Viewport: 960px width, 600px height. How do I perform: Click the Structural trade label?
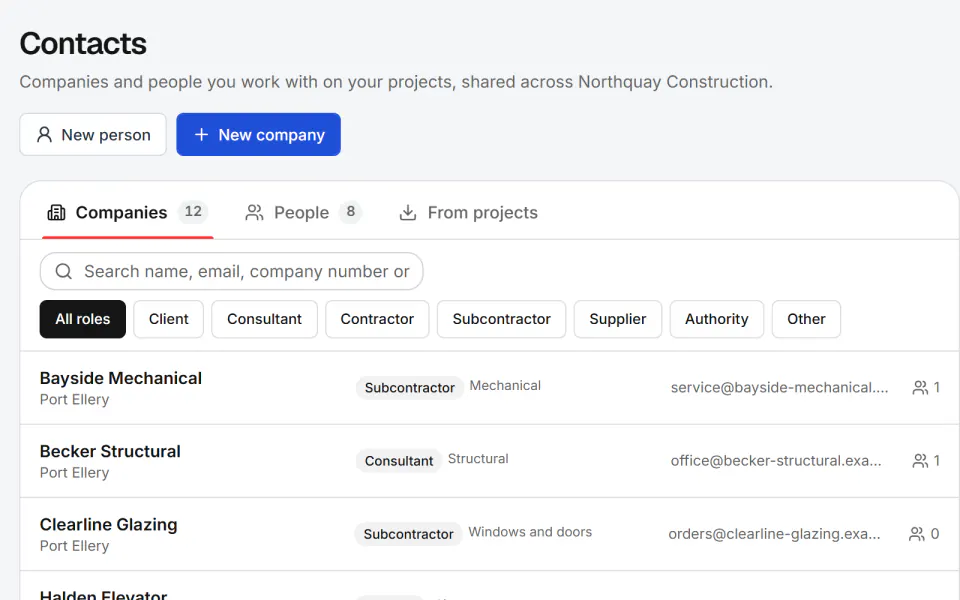click(x=478, y=459)
